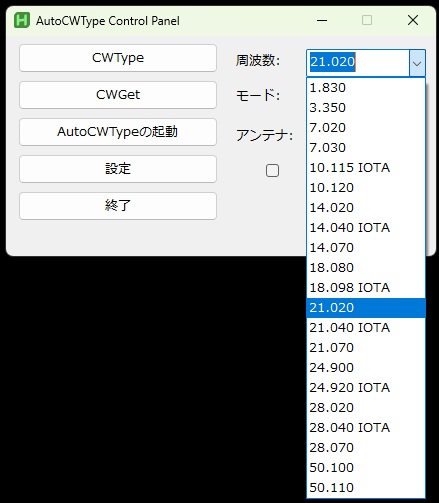The width and height of the screenshot is (439, 503).
Task: Choose the 7.030 frequency entry
Action: [366, 148]
